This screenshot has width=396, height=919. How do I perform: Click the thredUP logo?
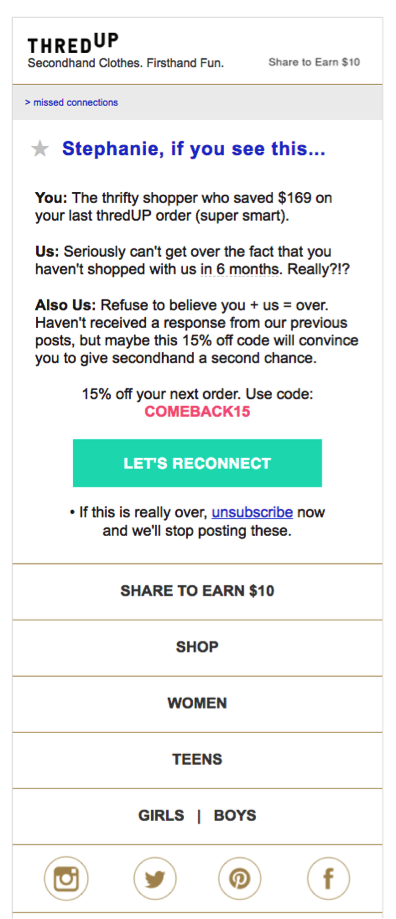pyautogui.click(x=73, y=44)
